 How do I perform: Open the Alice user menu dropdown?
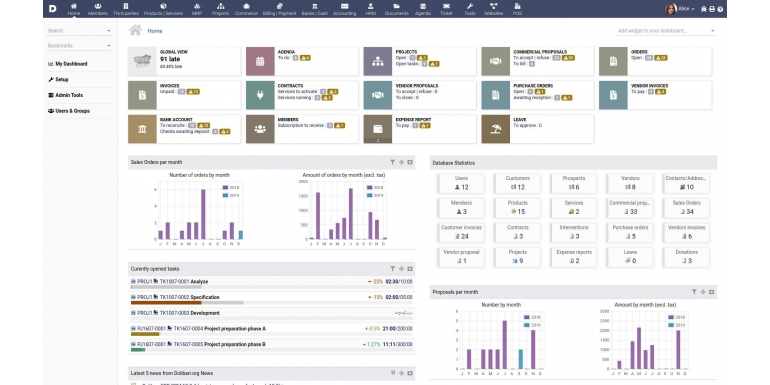[680, 9]
